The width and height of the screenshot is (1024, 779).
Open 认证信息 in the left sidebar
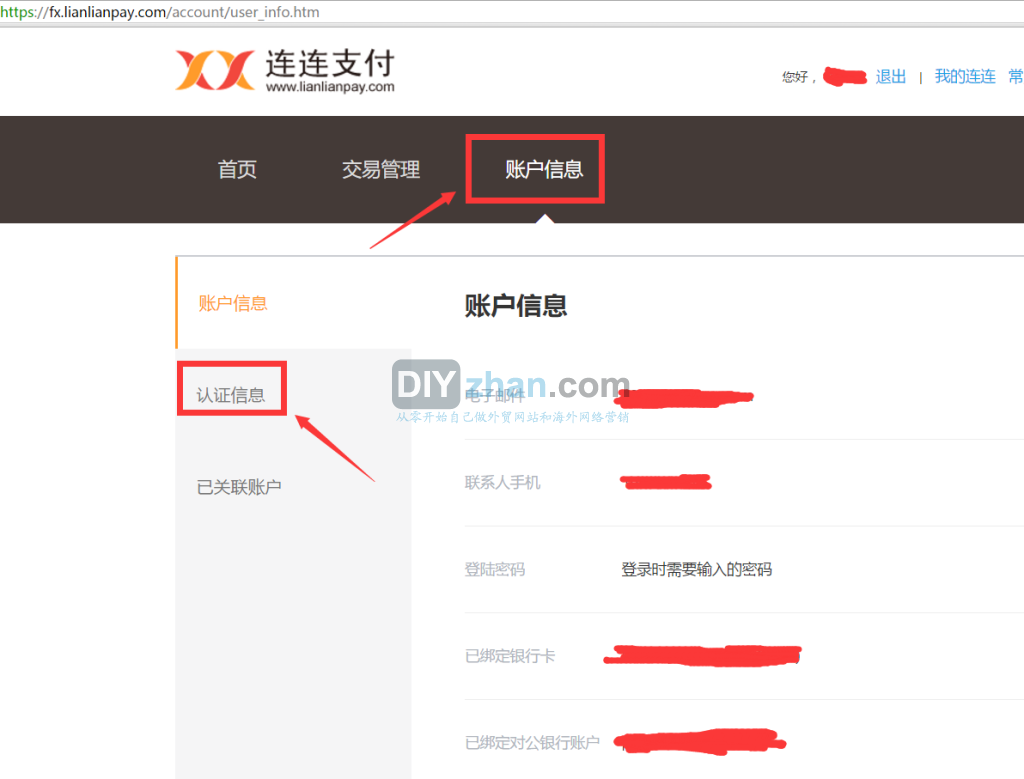(231, 395)
